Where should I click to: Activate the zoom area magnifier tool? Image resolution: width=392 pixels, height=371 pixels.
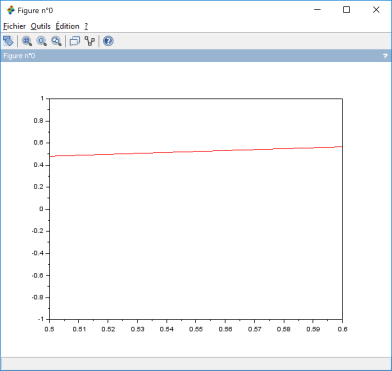[27, 41]
